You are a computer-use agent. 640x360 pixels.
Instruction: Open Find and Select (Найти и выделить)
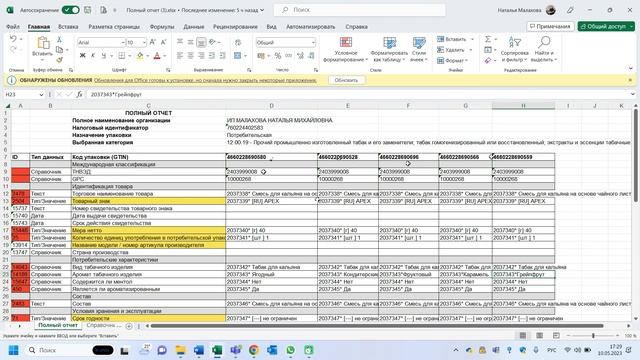544,49
